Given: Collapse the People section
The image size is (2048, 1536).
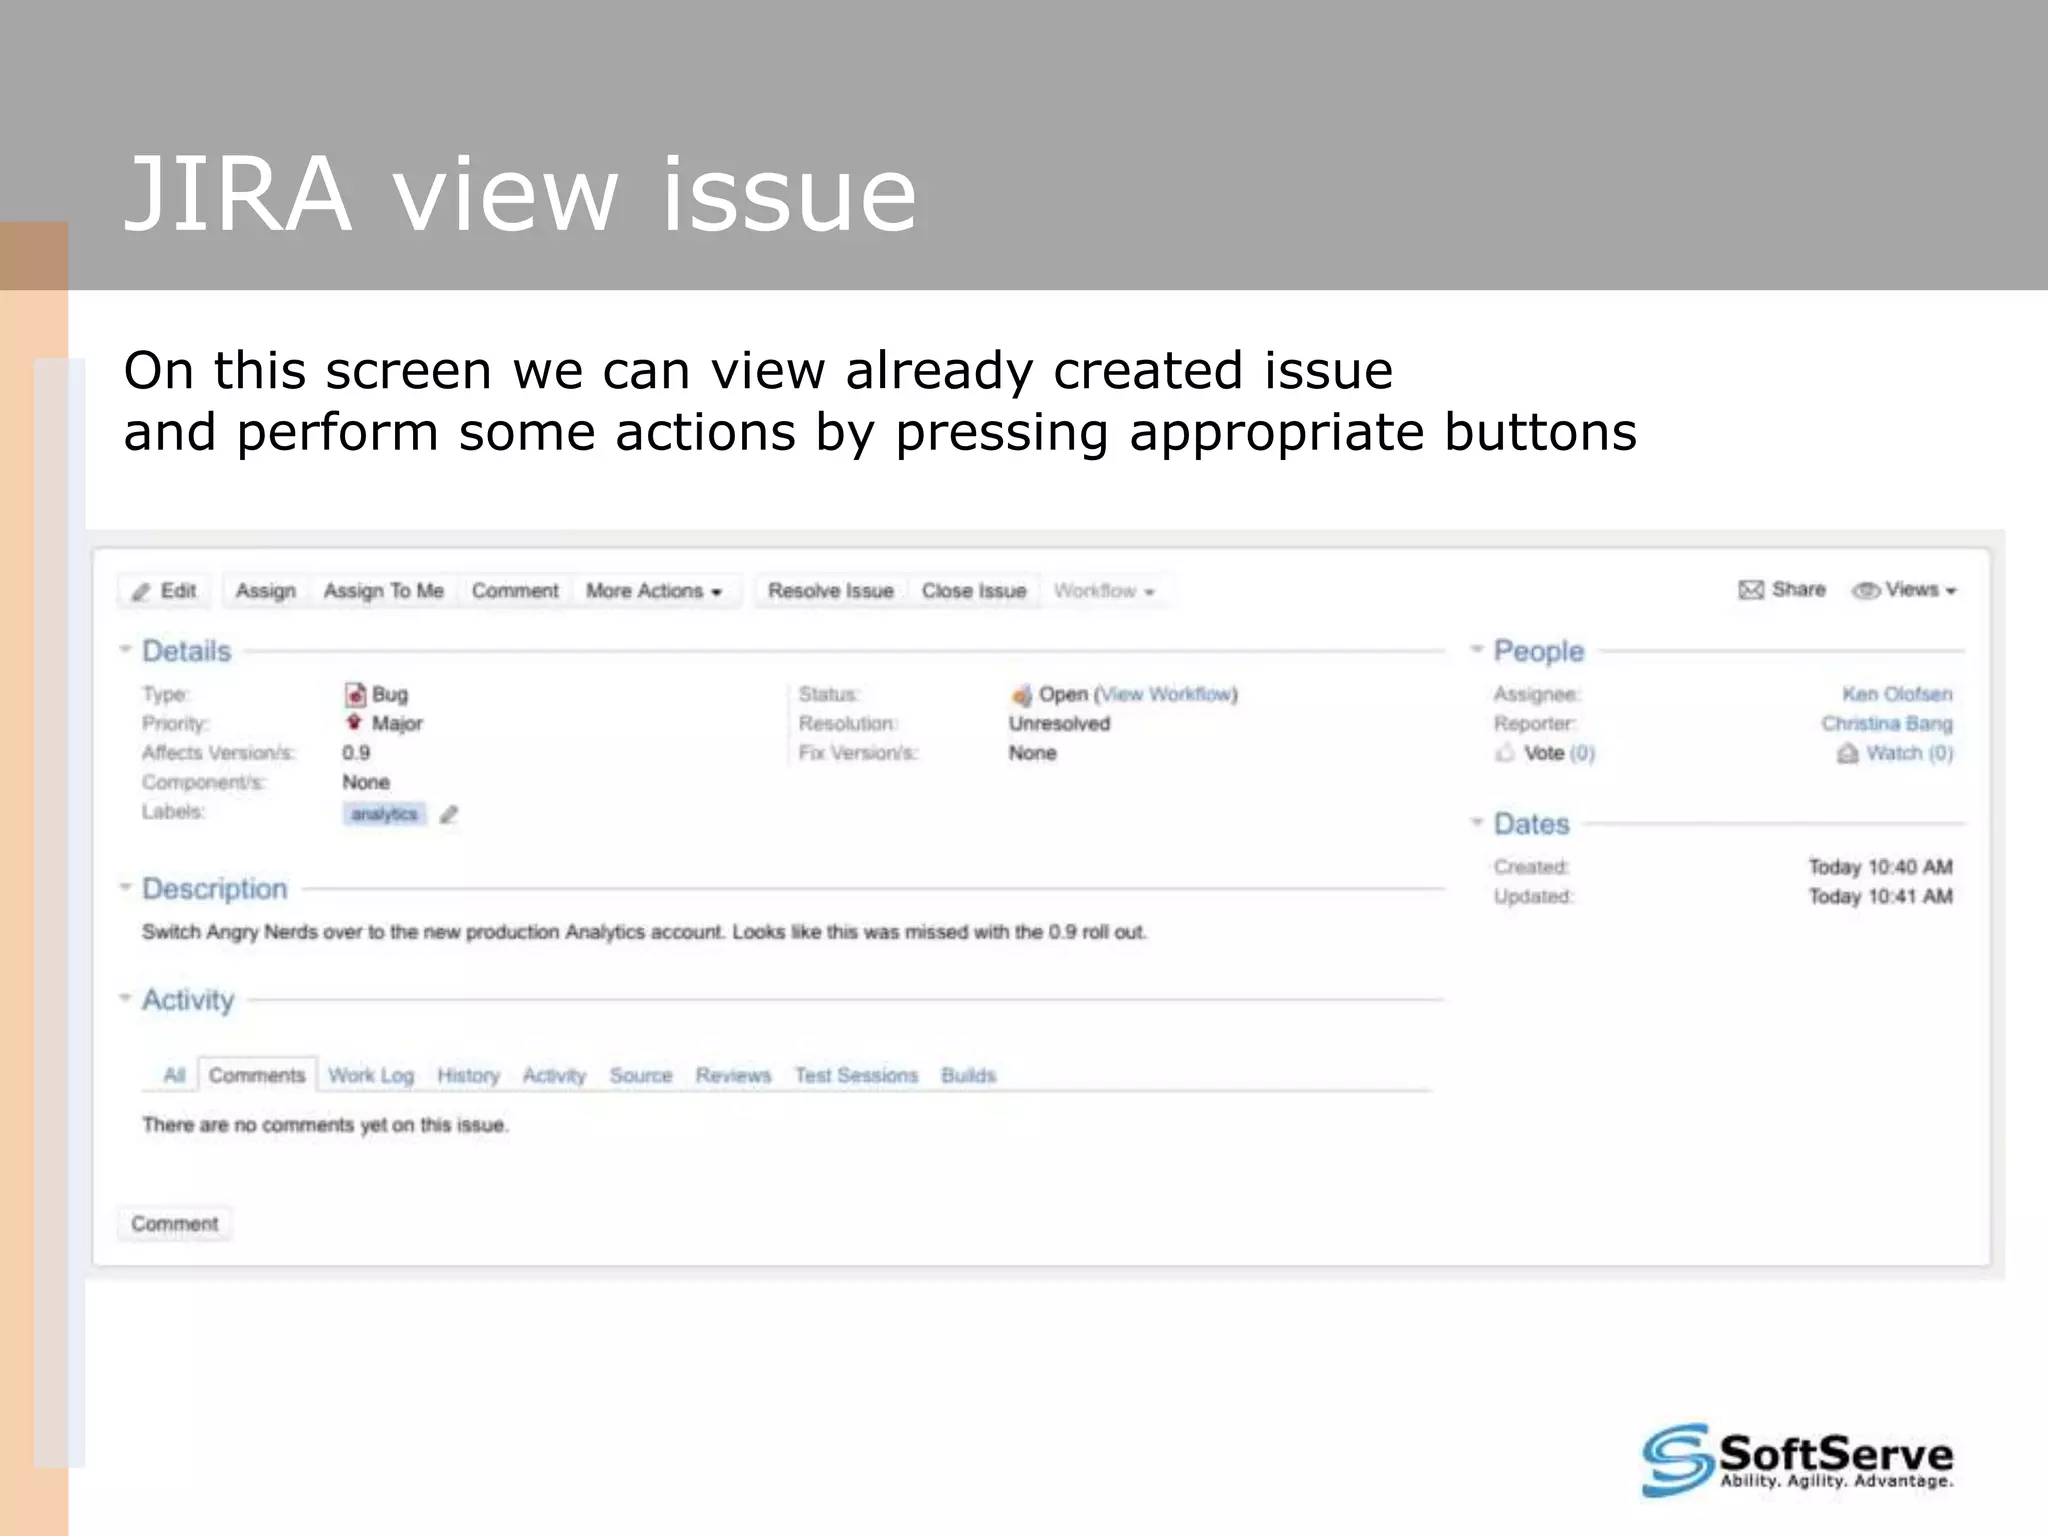Looking at the screenshot, I should 1477,650.
